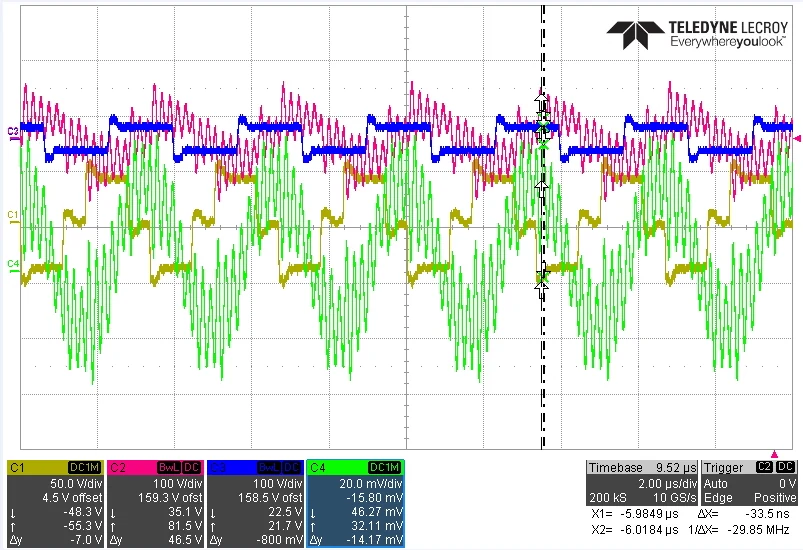Click the 2.00 µs/div timebase value
Viewport: 803px width, 550px height.
667,483
